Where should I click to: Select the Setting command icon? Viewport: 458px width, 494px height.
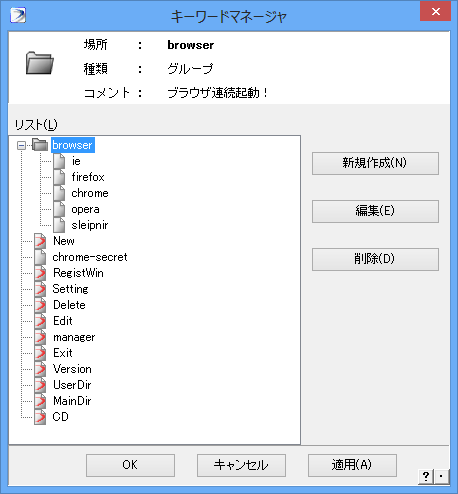(x=40, y=289)
